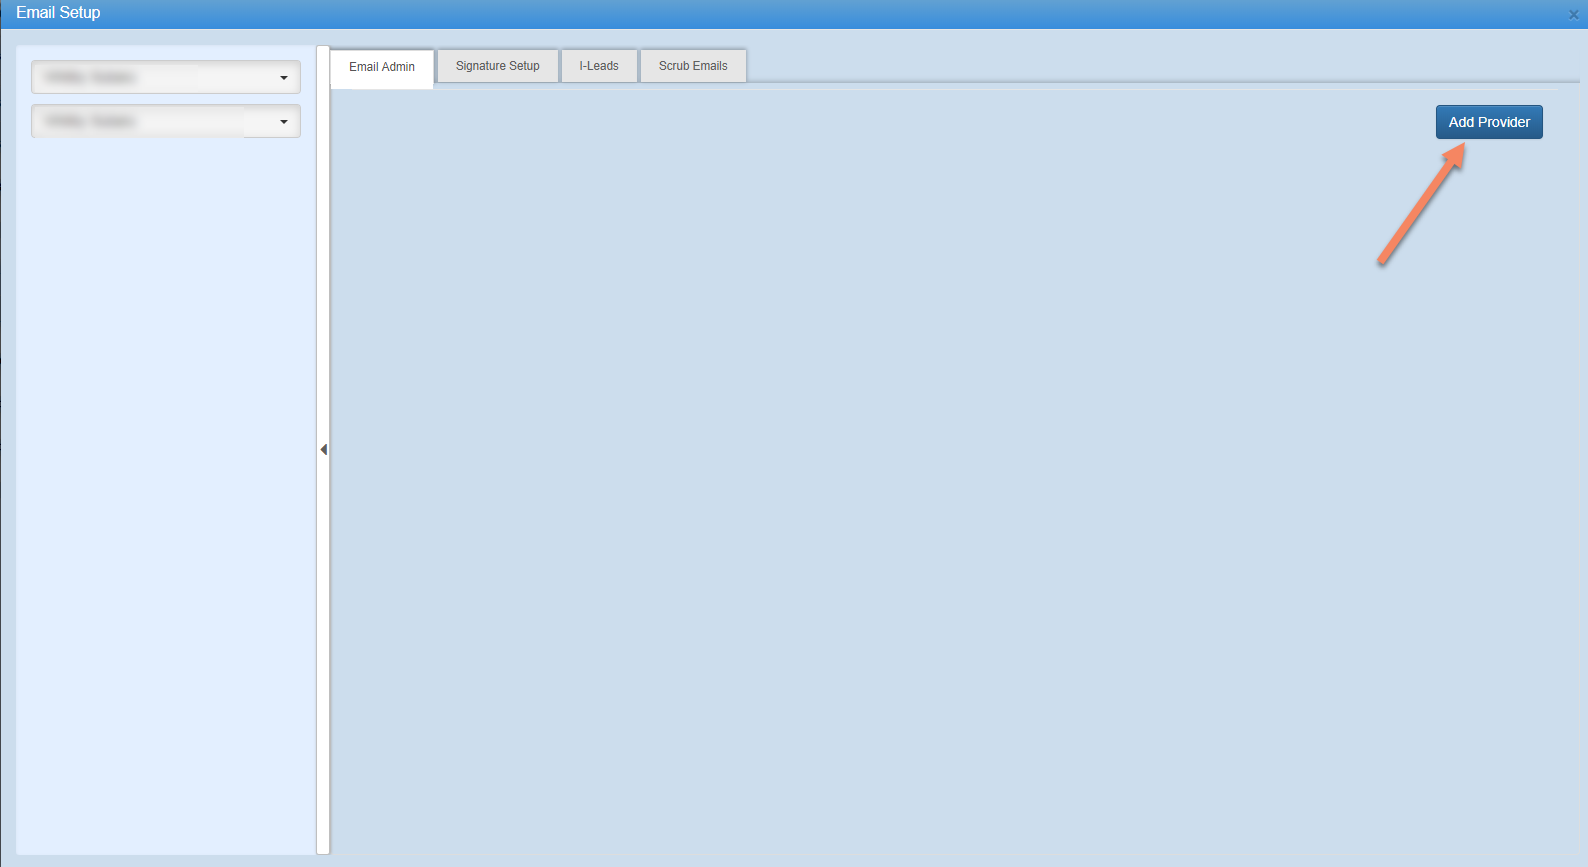Close the Email Setup dialog with X
The image size is (1588, 867).
[x=1573, y=14]
